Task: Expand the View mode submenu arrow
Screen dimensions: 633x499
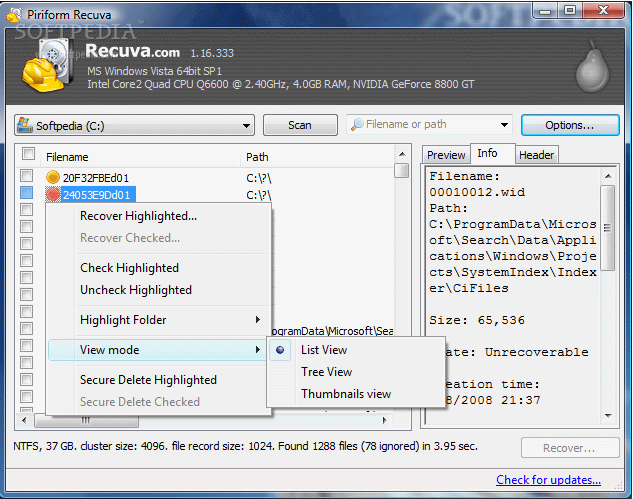Action: [258, 350]
